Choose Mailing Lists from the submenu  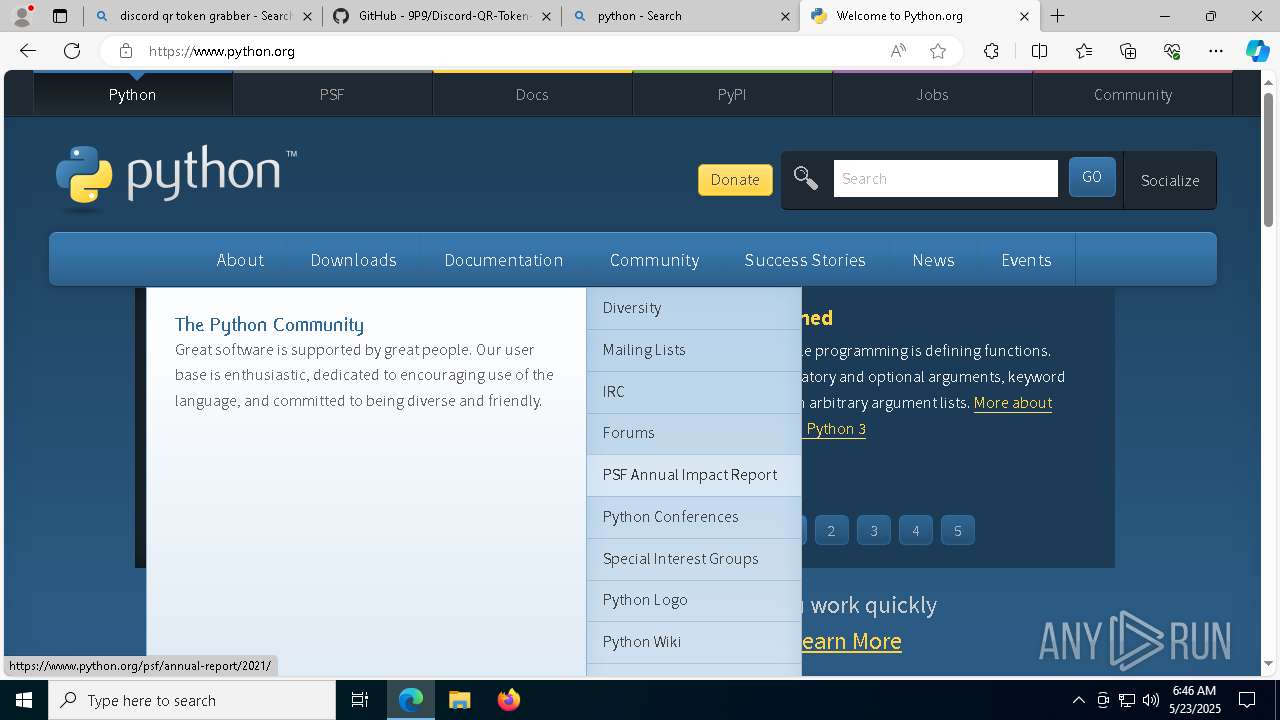pos(694,350)
